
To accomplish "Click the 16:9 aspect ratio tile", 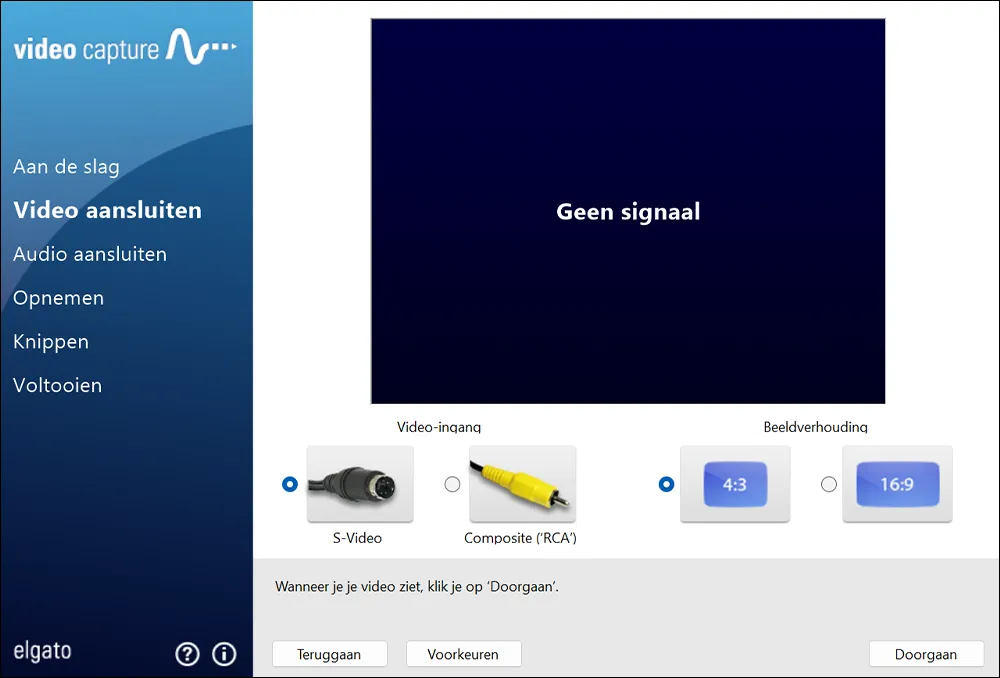I will [x=897, y=484].
